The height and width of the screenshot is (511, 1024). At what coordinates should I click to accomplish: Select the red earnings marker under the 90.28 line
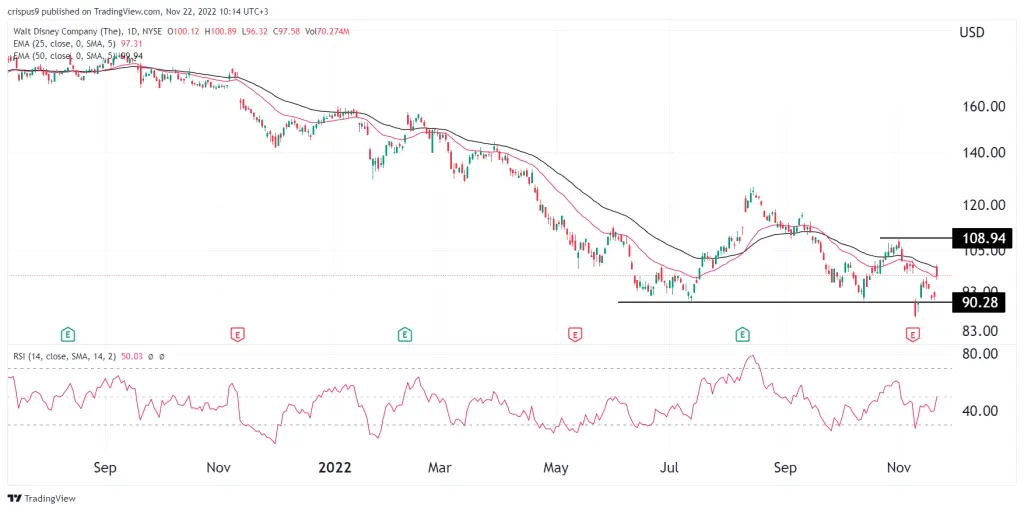912,335
